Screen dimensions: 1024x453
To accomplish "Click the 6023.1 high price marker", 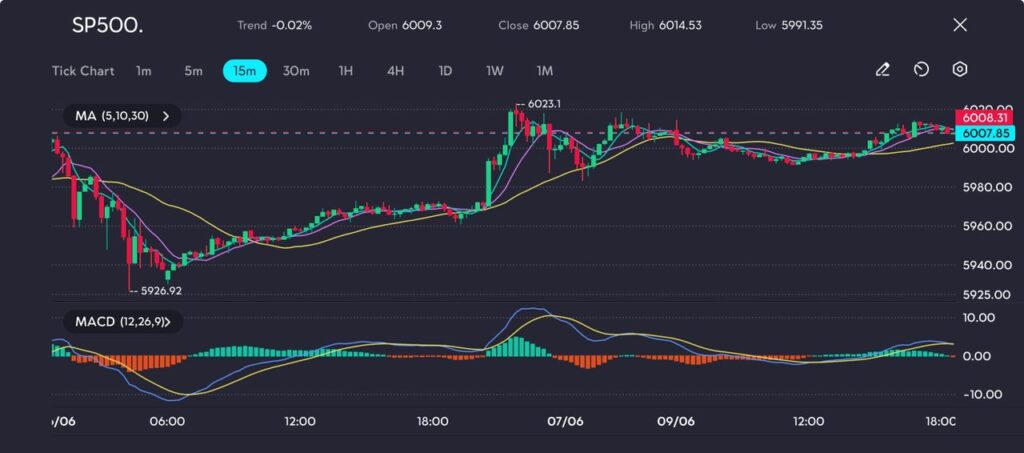I will pyautogui.click(x=541, y=103).
